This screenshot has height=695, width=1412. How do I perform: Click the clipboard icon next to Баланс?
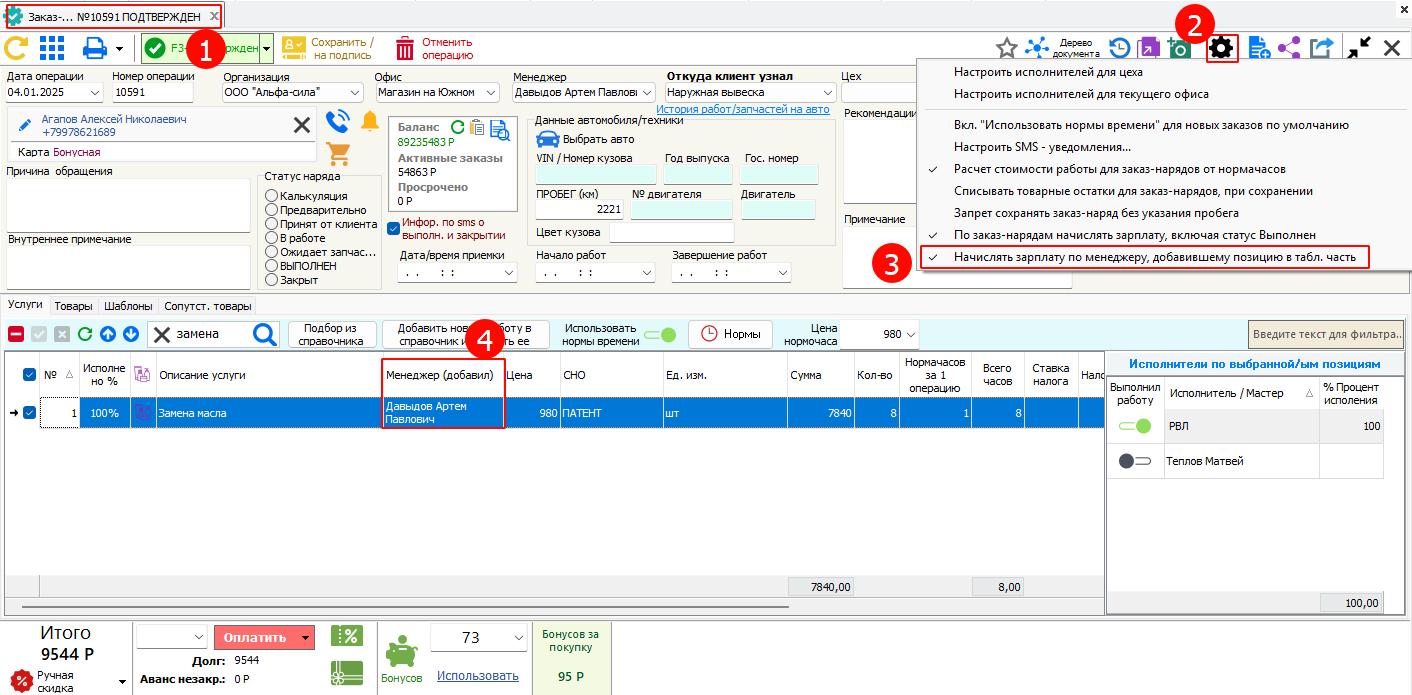[x=478, y=127]
